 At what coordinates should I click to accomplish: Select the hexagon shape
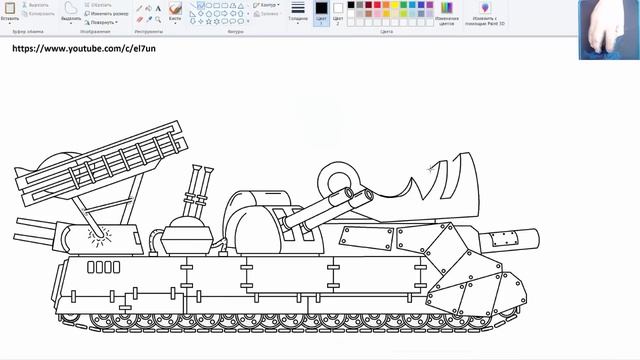pyautogui.click(x=216, y=13)
